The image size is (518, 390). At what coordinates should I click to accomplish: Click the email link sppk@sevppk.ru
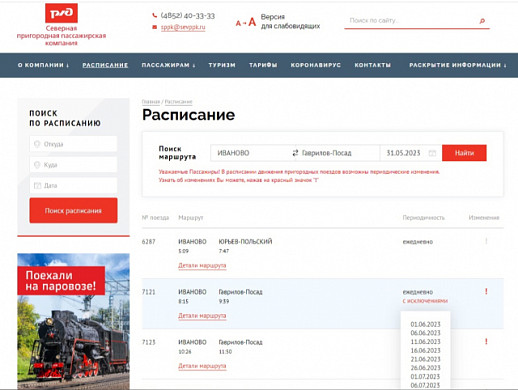pyautogui.click(x=183, y=27)
